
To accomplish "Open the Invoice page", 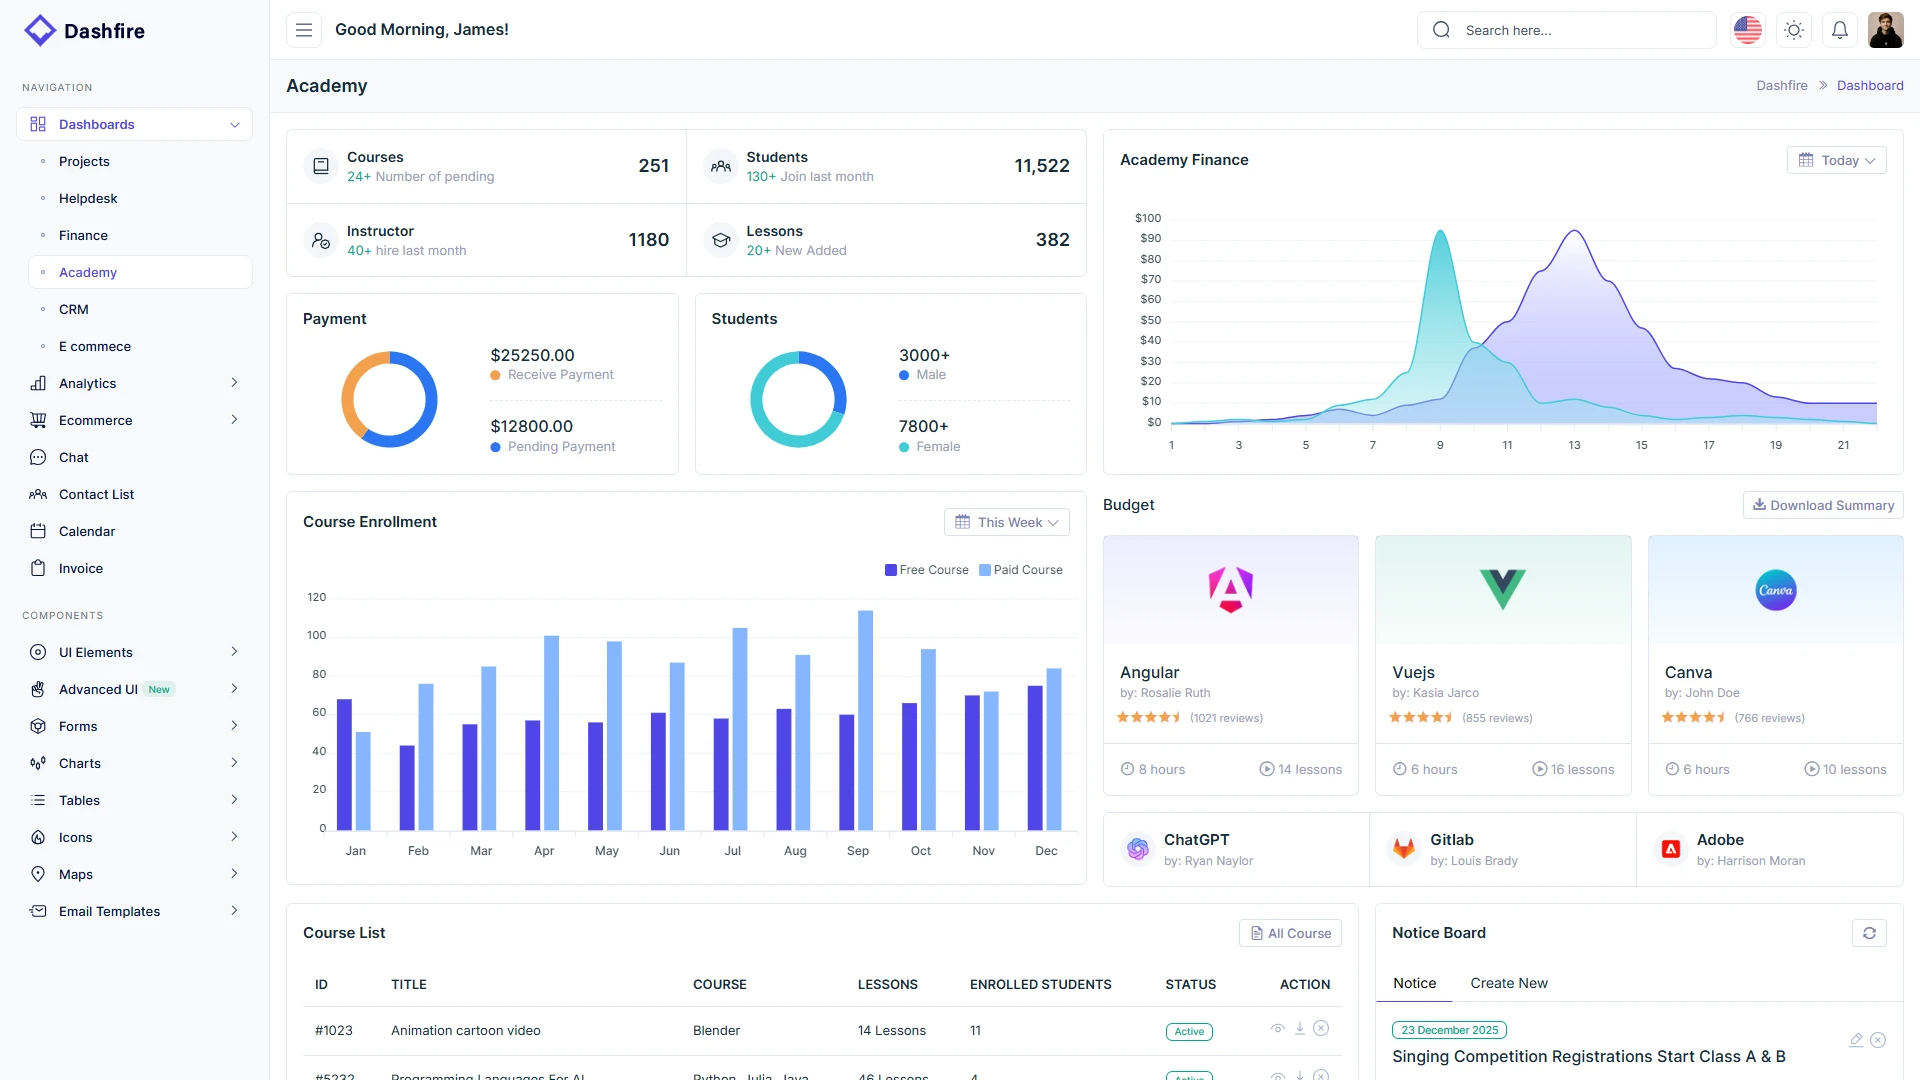I will point(134,568).
